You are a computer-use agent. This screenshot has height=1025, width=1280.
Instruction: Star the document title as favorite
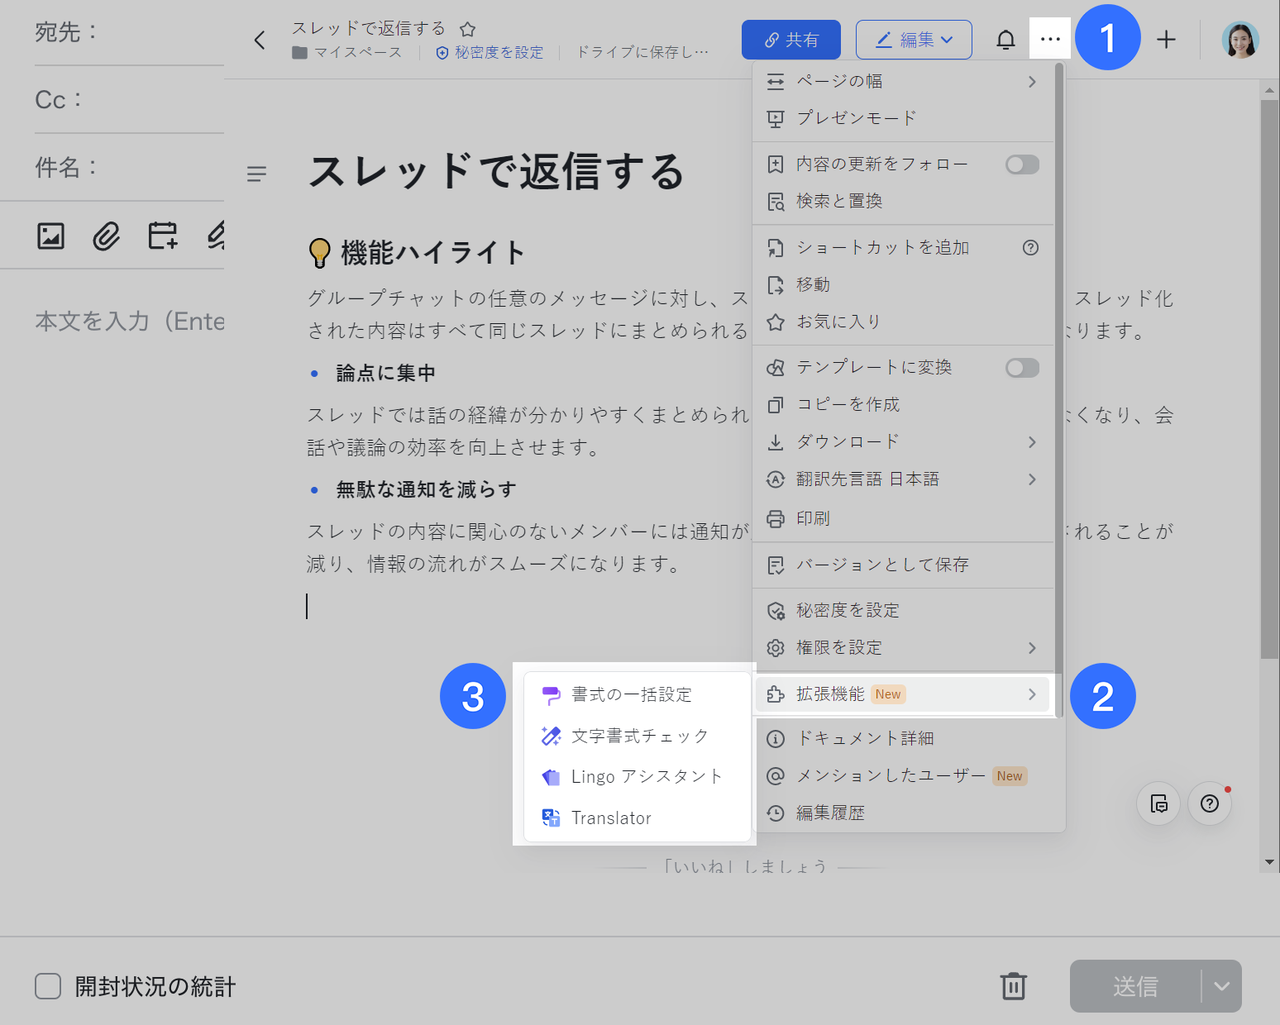tap(468, 29)
